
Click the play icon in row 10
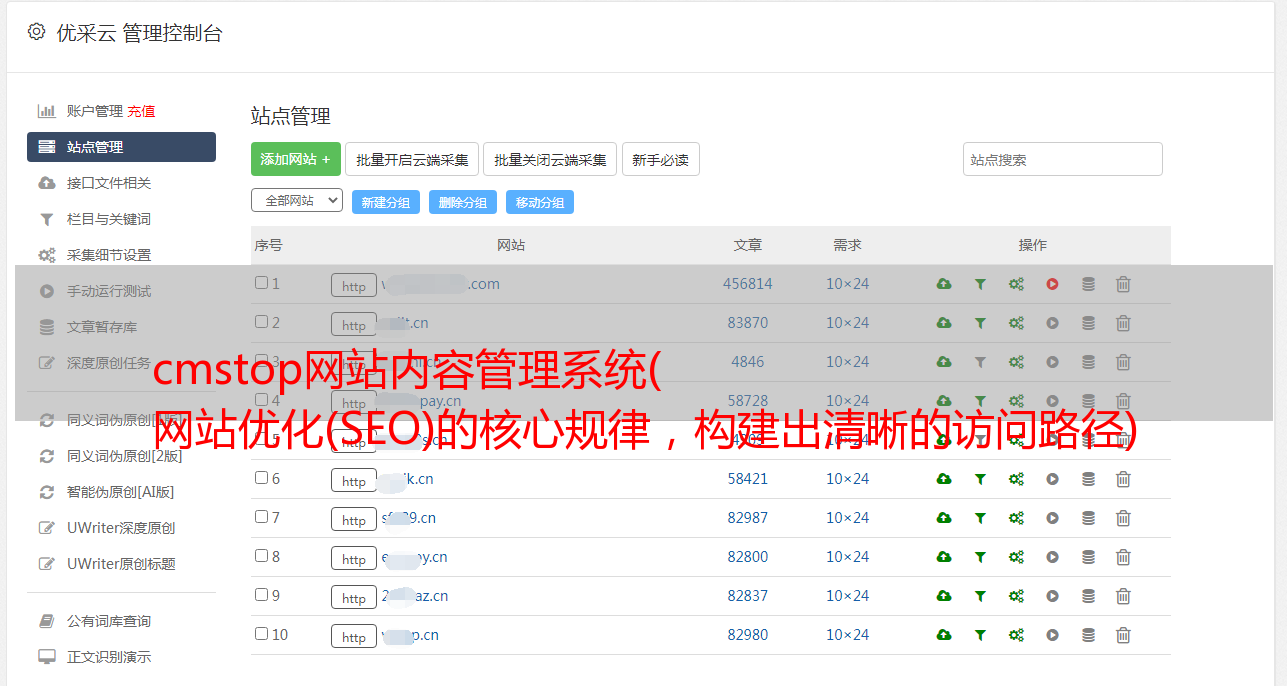[1052, 635]
